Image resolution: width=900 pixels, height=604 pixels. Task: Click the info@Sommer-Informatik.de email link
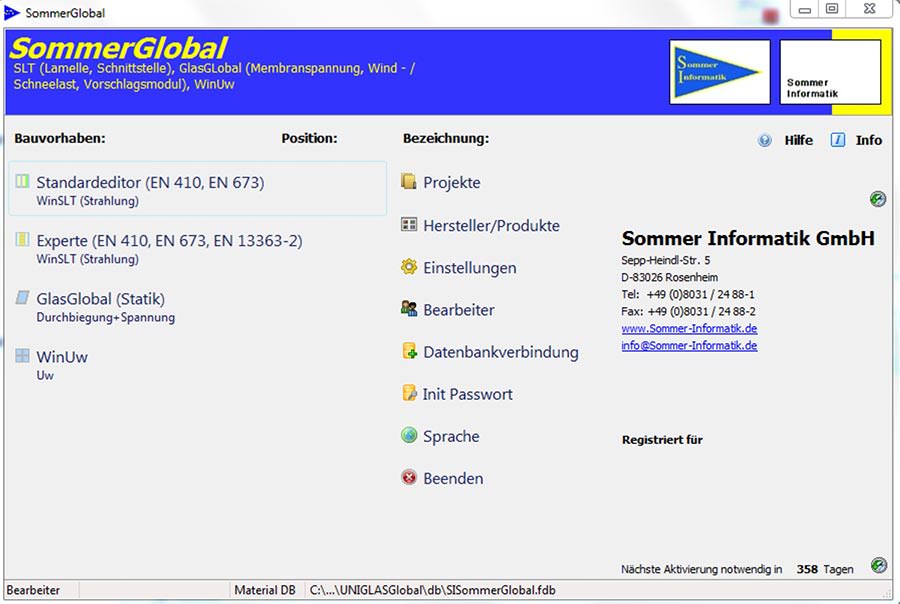pyautogui.click(x=689, y=346)
